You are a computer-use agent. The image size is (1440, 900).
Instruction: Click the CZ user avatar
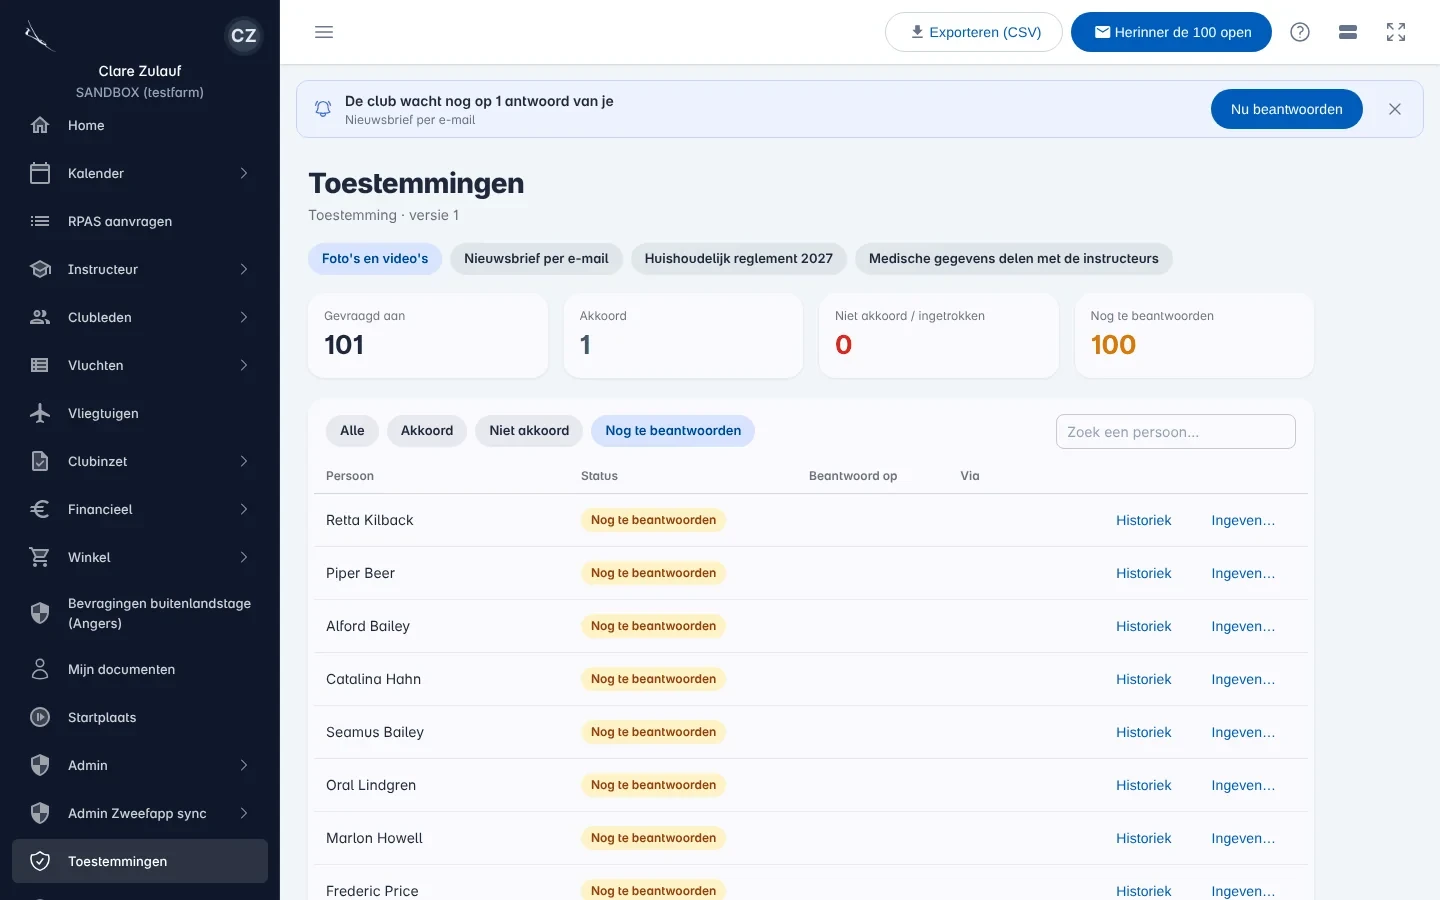click(244, 36)
